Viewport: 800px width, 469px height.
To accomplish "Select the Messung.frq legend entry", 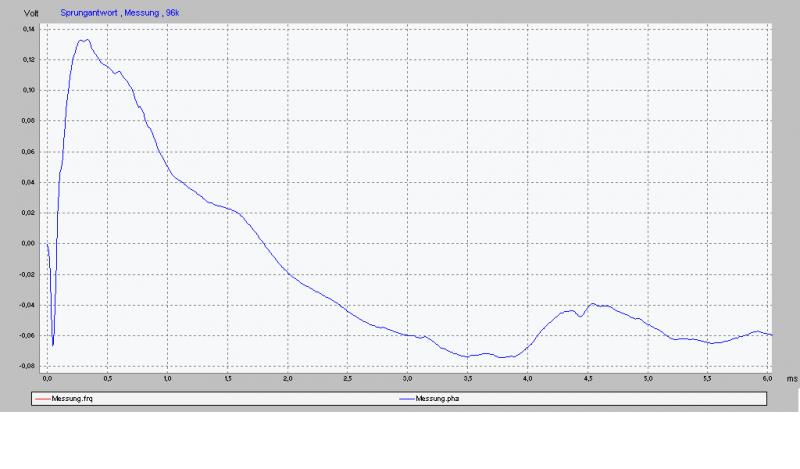I will 63,399.
